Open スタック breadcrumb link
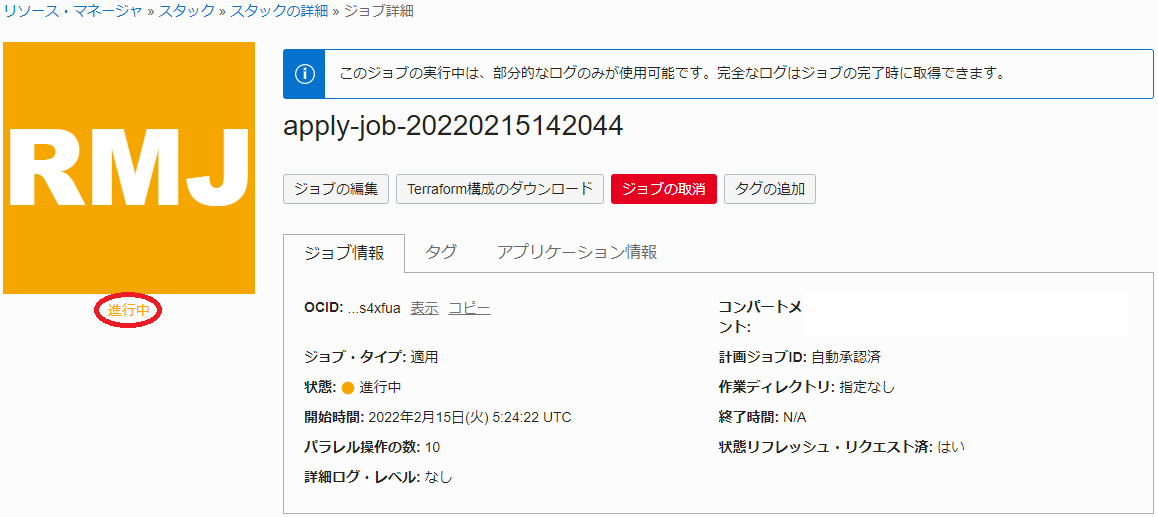This screenshot has width=1158, height=517. click(x=186, y=11)
